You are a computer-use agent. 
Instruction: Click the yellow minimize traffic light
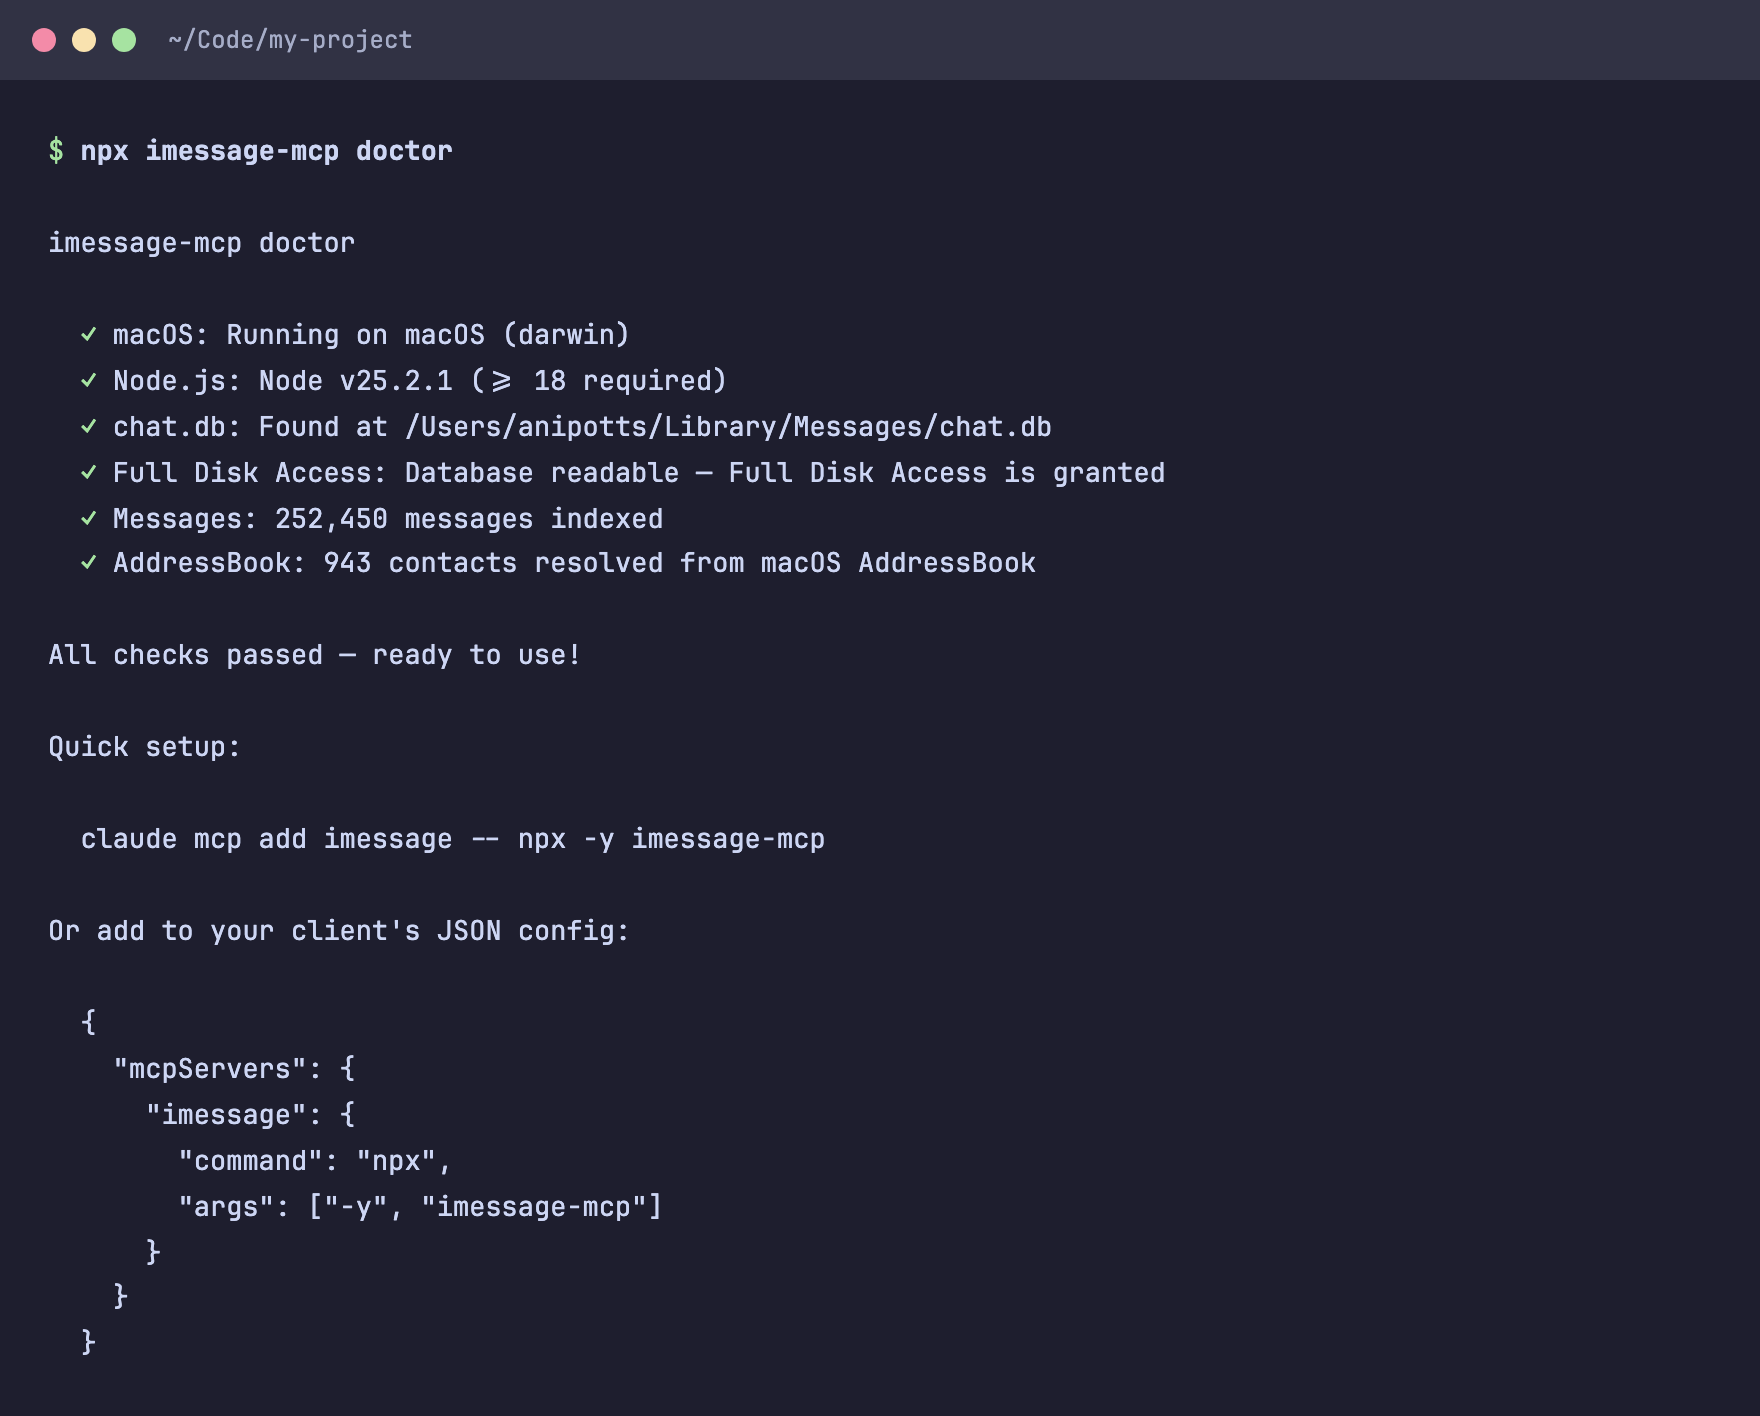click(83, 39)
